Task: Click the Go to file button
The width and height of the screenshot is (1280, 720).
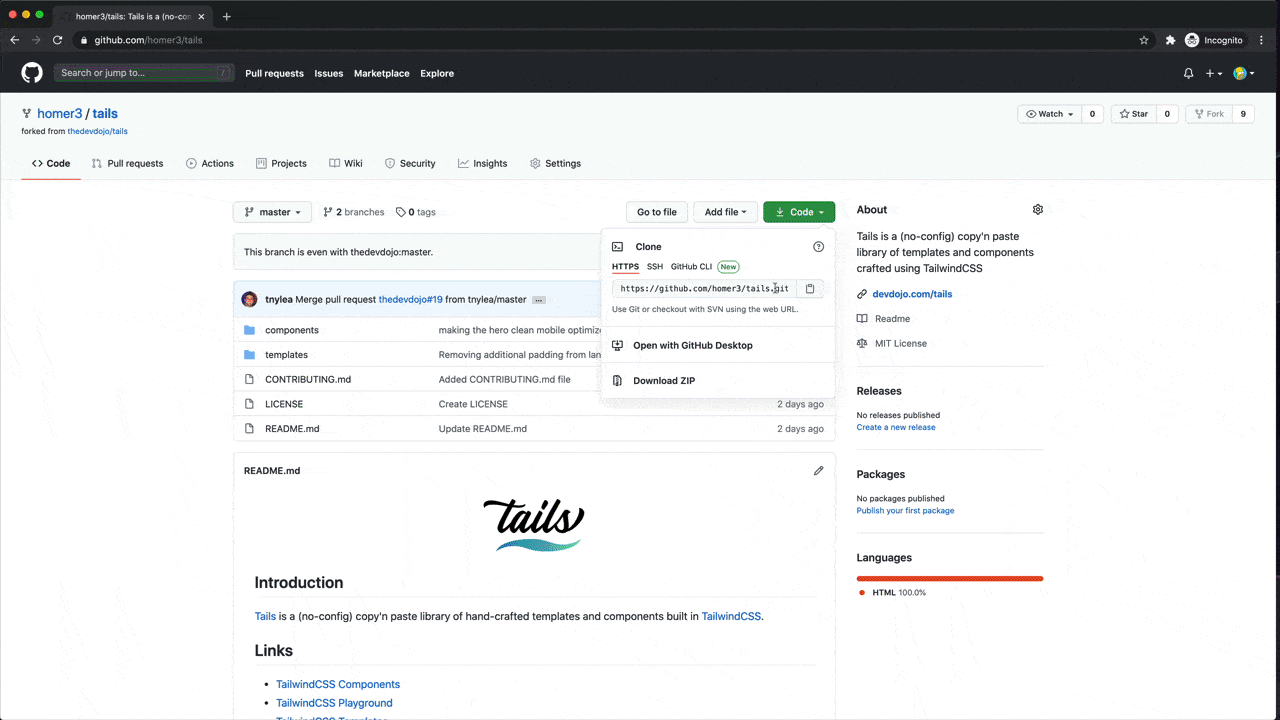Action: point(657,212)
